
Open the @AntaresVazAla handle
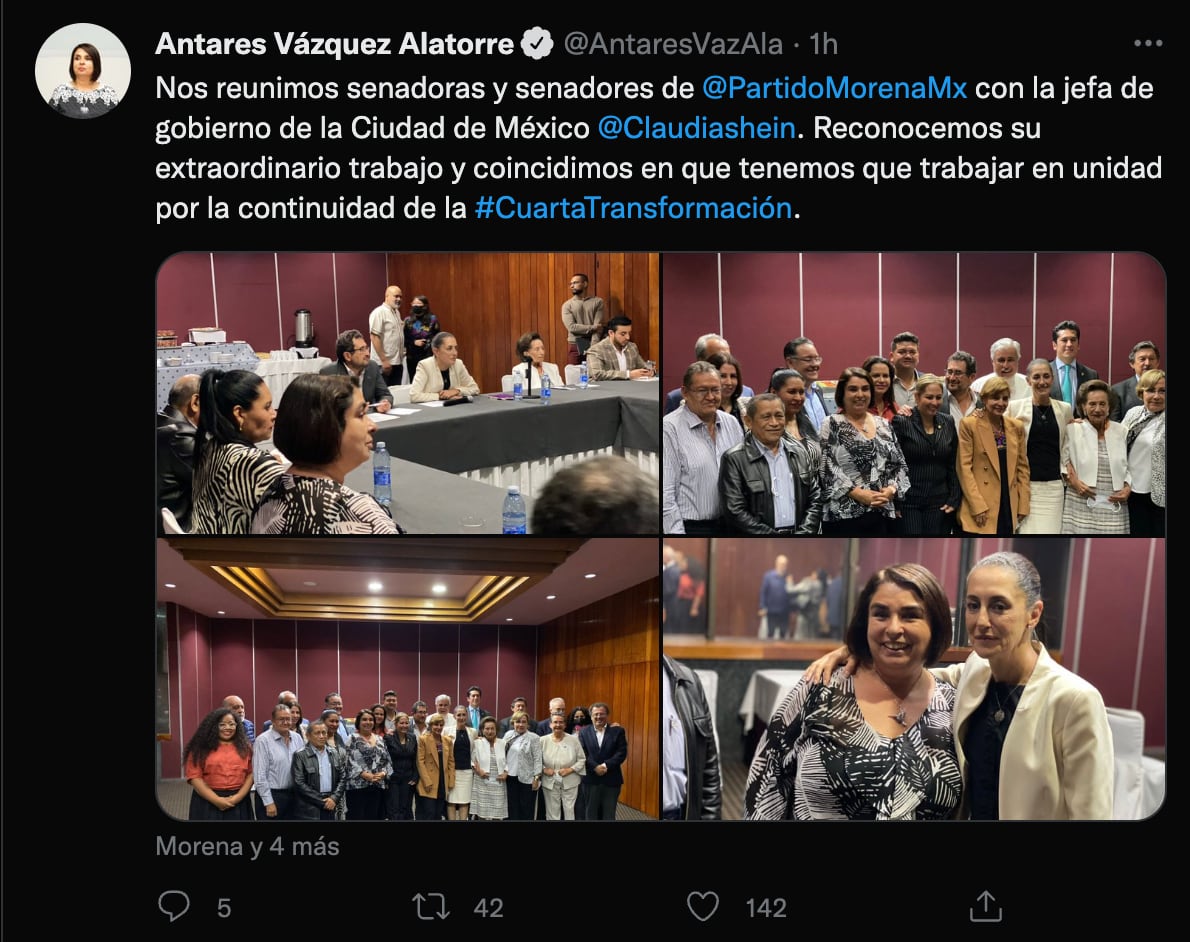pyautogui.click(x=673, y=44)
